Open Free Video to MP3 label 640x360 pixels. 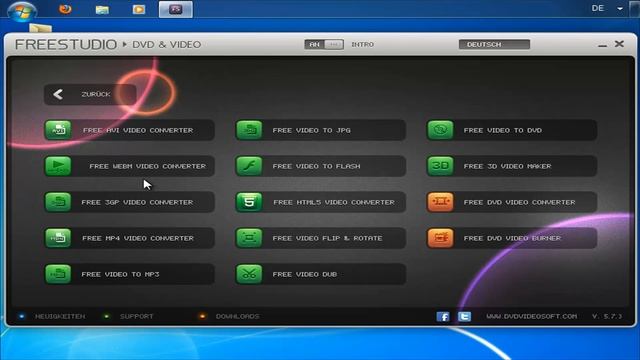120,274
